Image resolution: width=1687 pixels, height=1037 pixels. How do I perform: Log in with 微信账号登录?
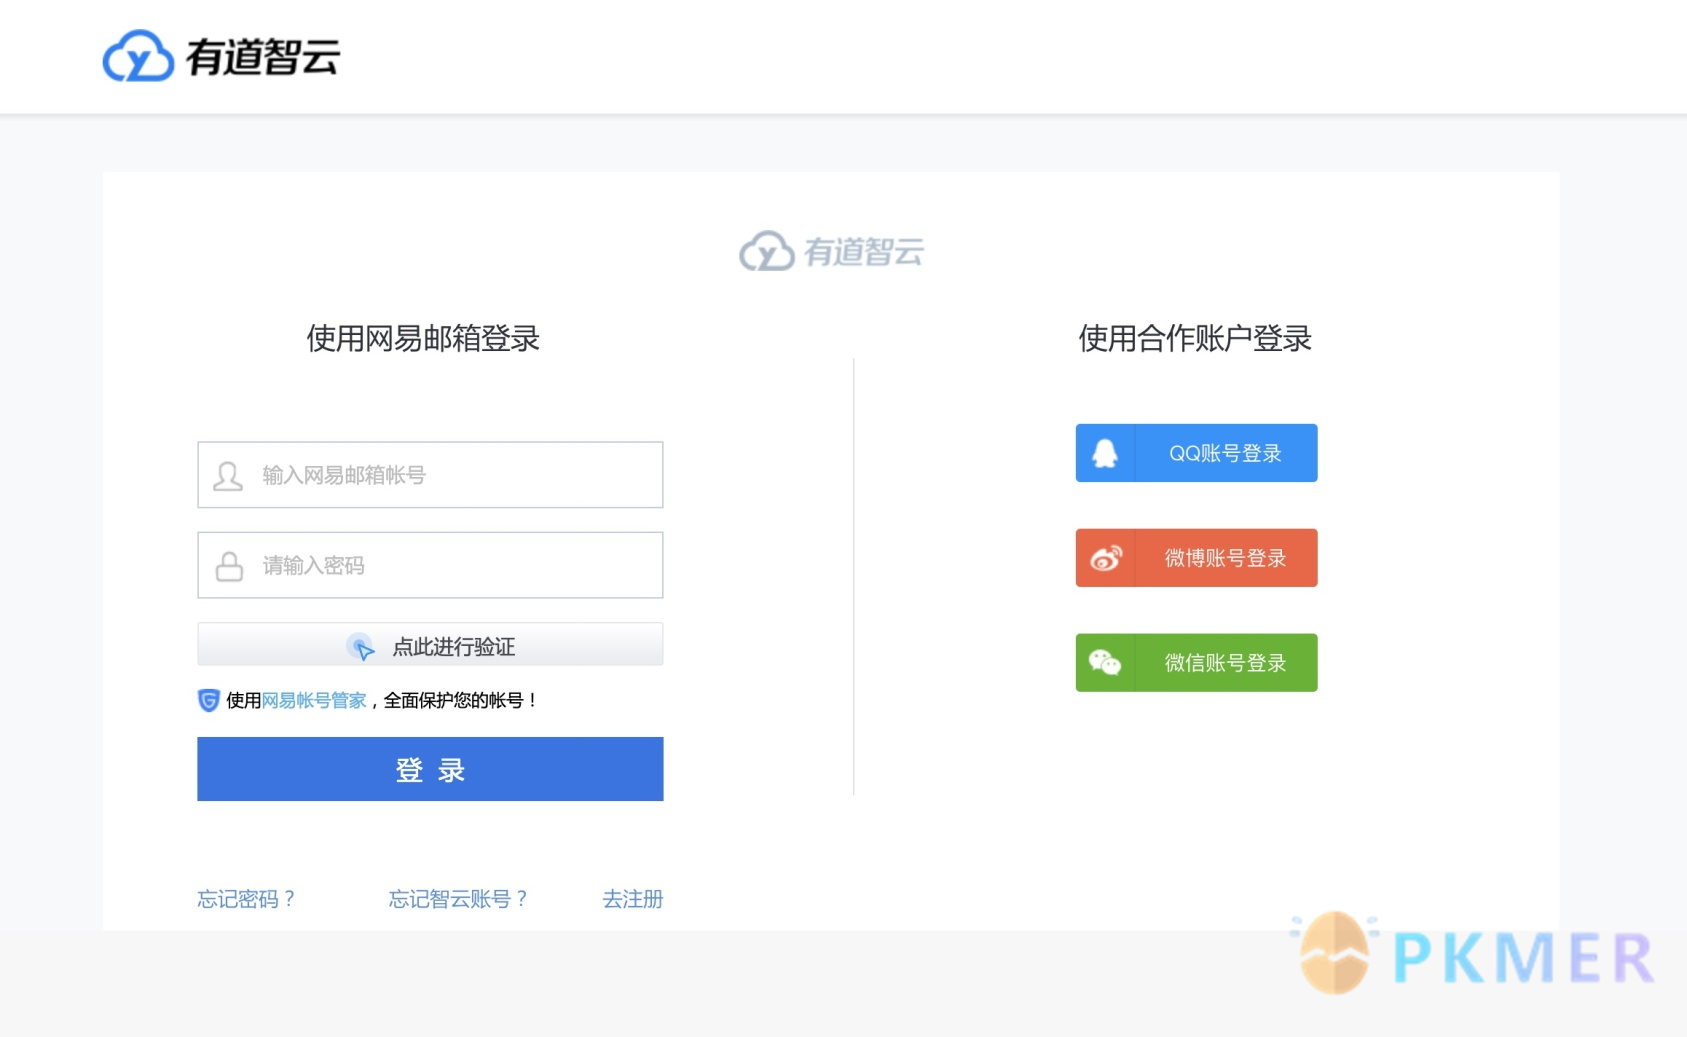click(x=1196, y=662)
